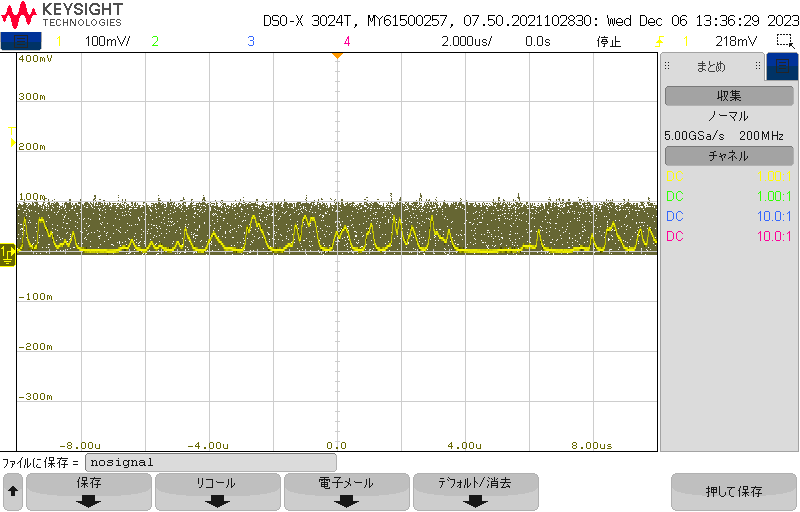This screenshot has height=512, width=800.
Task: Click the 押して保存 button
Action: [x=734, y=492]
